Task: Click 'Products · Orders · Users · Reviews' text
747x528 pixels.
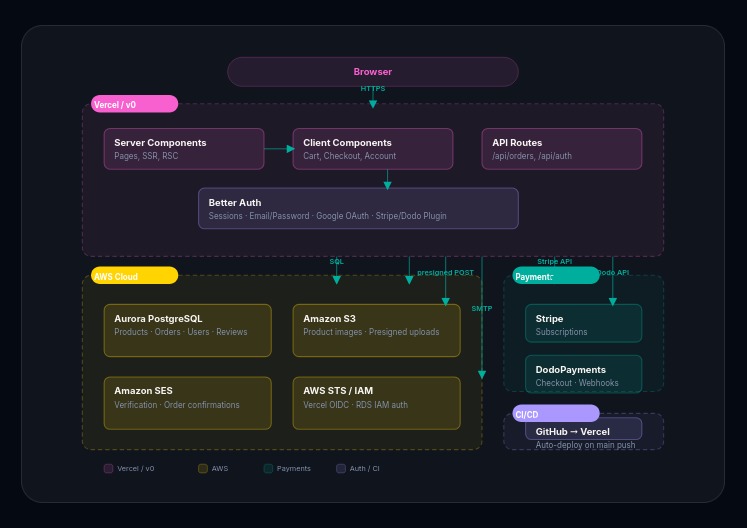Action: (181, 332)
